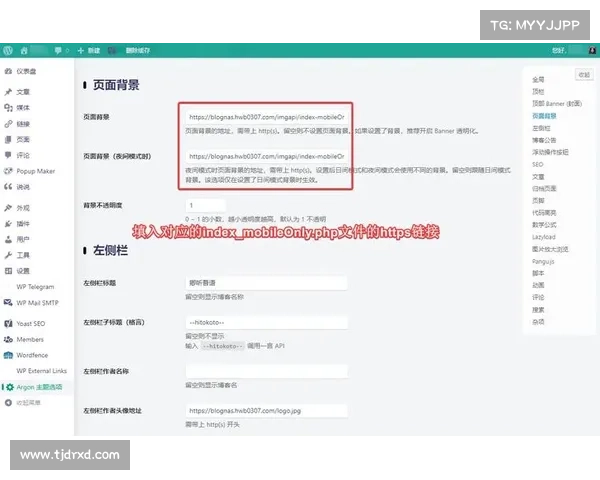Jump to 数学公式 section in outline
This screenshot has width=600, height=480.
point(544,225)
